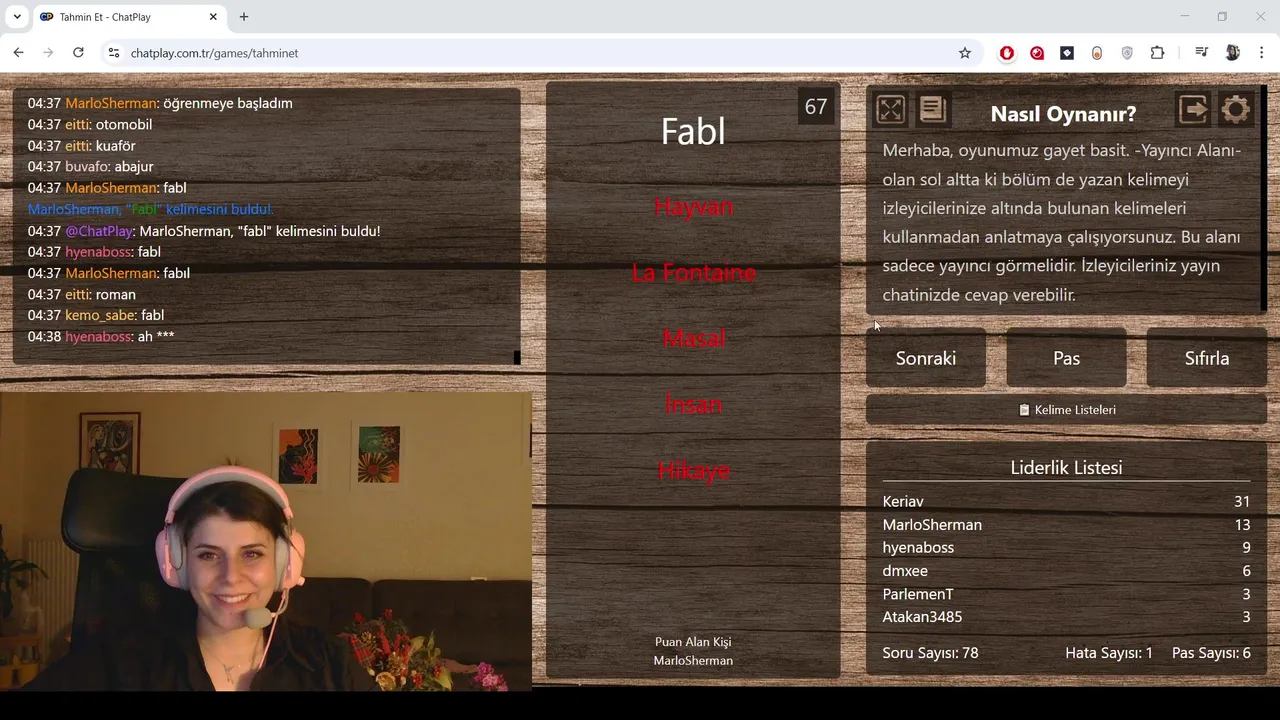Click Hata Sayısı: 1 stat

click(1109, 653)
